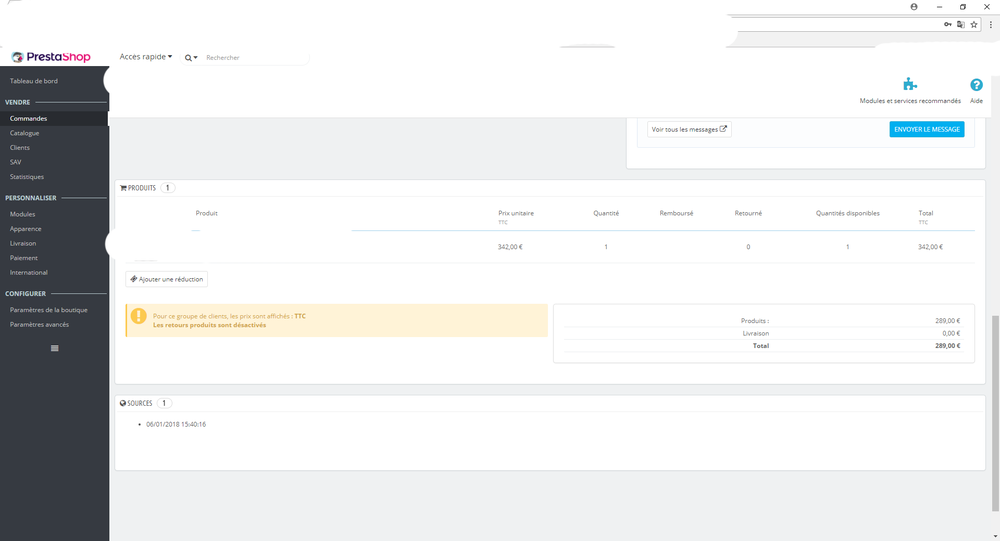The height and width of the screenshot is (541, 1000).
Task: Open the saved passwords key icon
Action: 948,24
